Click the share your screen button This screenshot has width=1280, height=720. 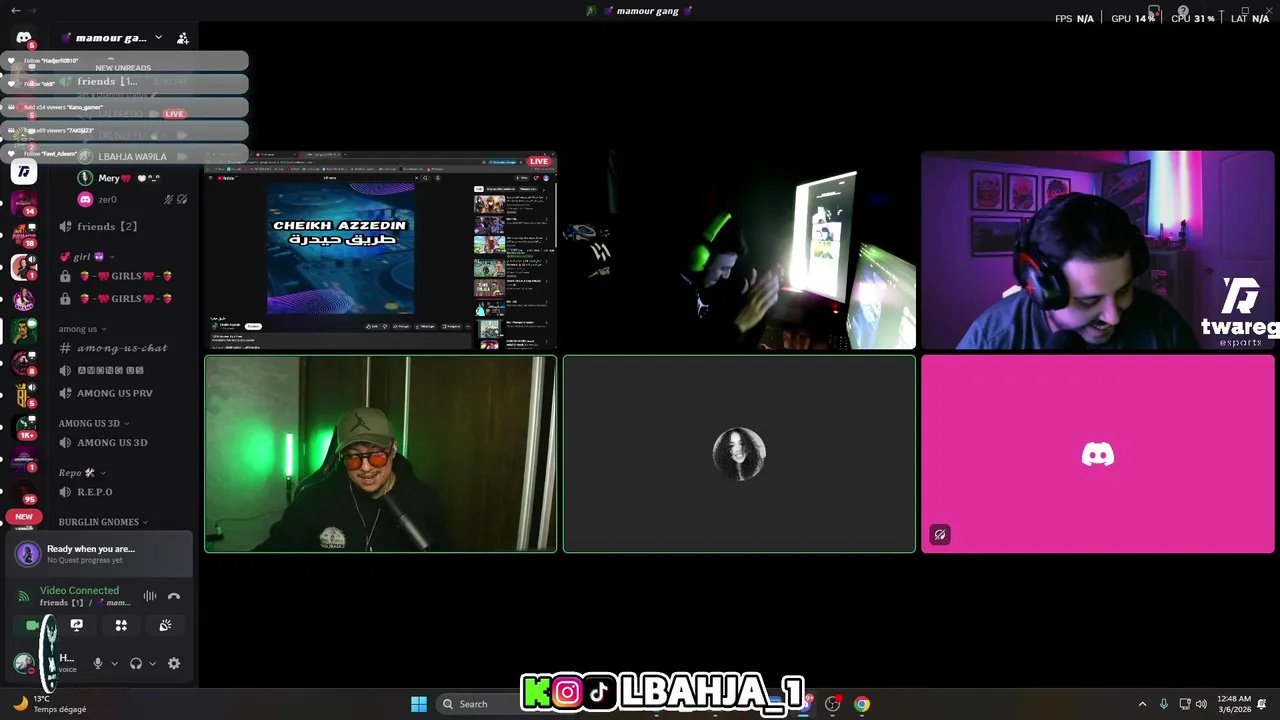click(77, 625)
